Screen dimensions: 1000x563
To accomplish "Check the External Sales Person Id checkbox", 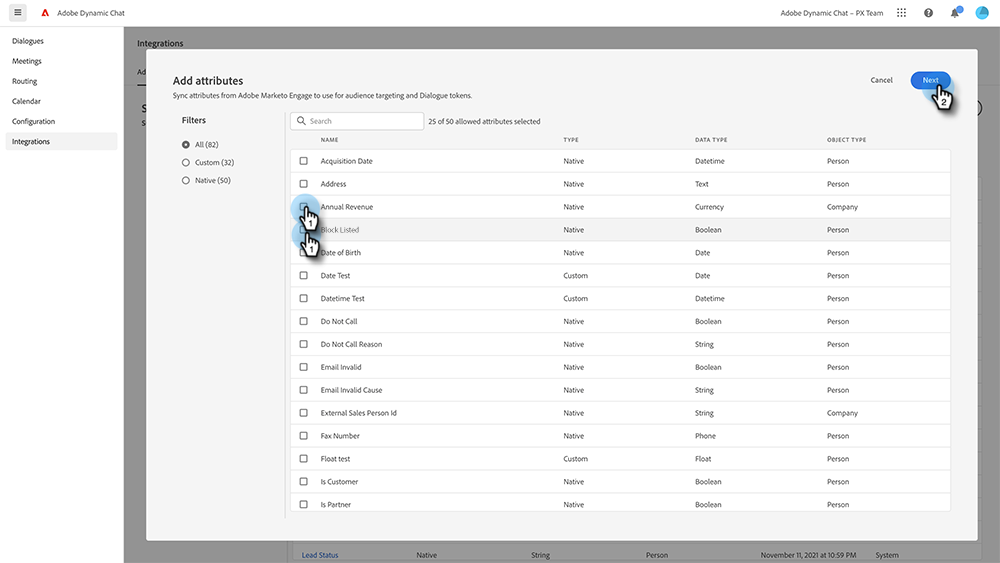I will (x=304, y=414).
